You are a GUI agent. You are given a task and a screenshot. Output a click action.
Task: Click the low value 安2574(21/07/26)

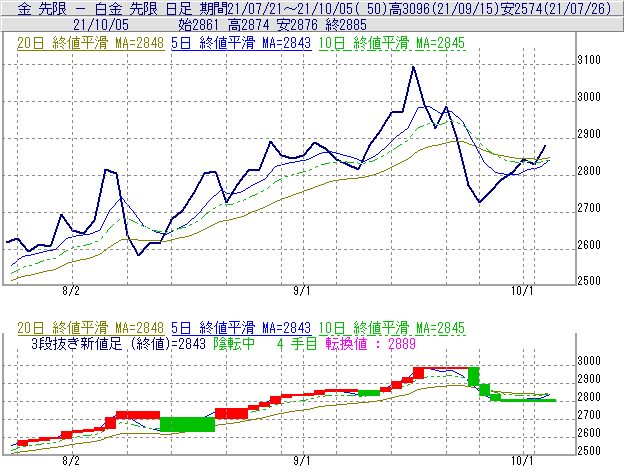pyautogui.click(x=556, y=8)
